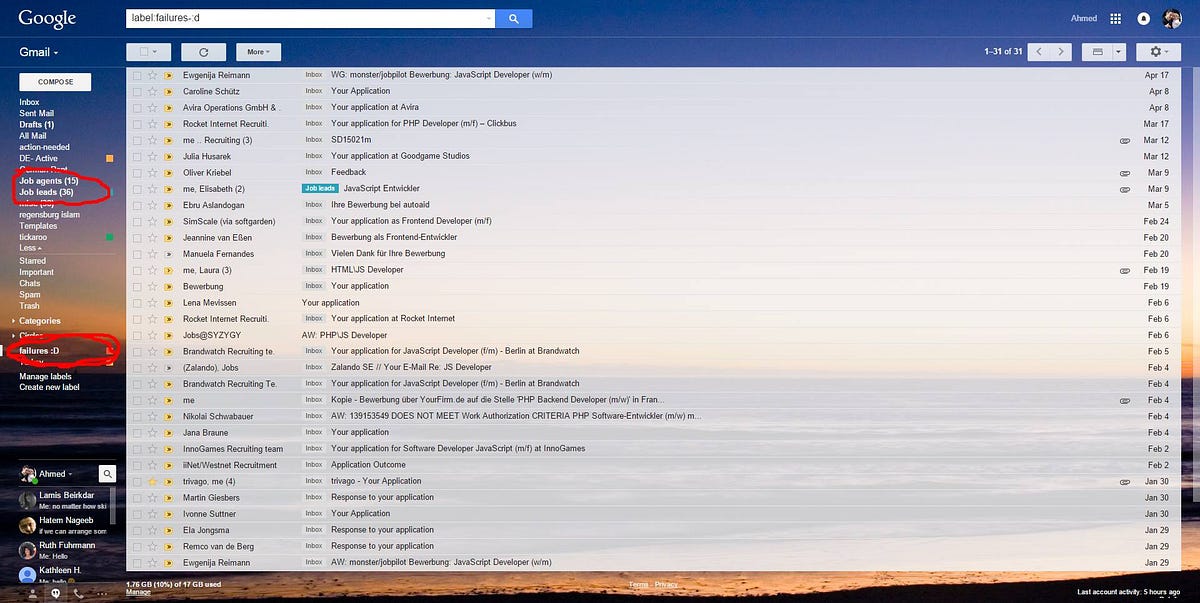The width and height of the screenshot is (1200, 603).
Task: Go to the newer messages page arrow
Action: (1039, 51)
